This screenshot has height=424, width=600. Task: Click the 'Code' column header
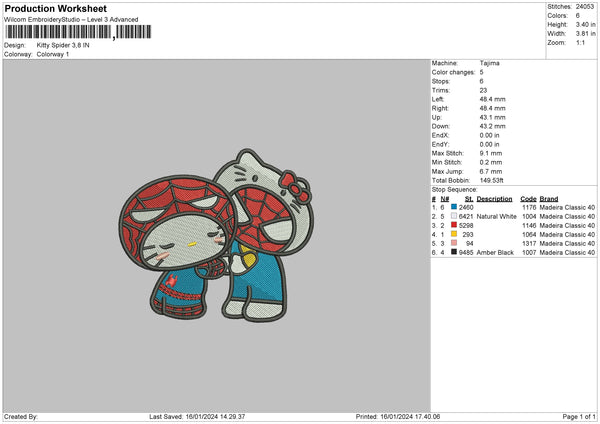tap(528, 199)
